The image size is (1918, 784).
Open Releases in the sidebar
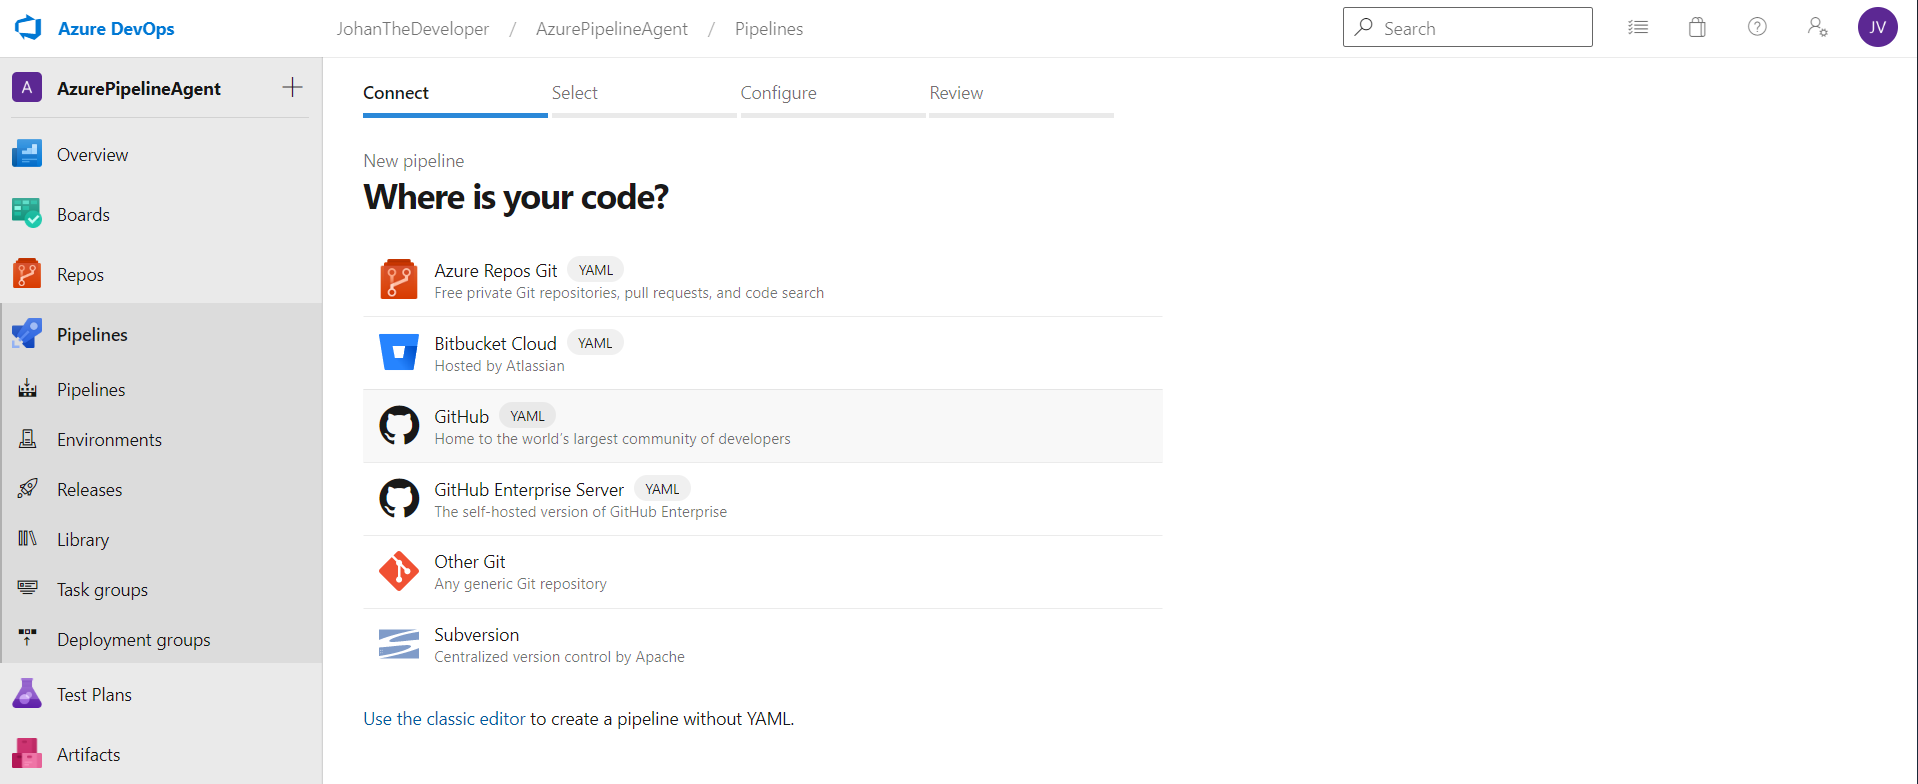(161, 490)
